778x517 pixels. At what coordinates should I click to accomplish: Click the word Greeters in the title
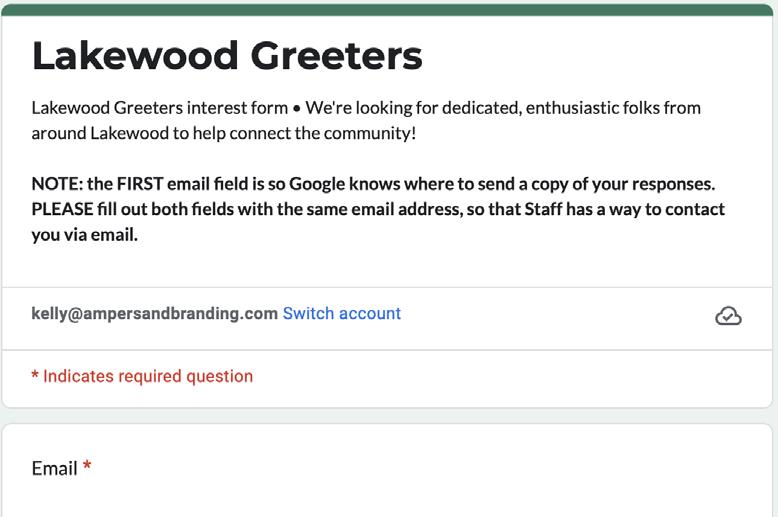337,56
